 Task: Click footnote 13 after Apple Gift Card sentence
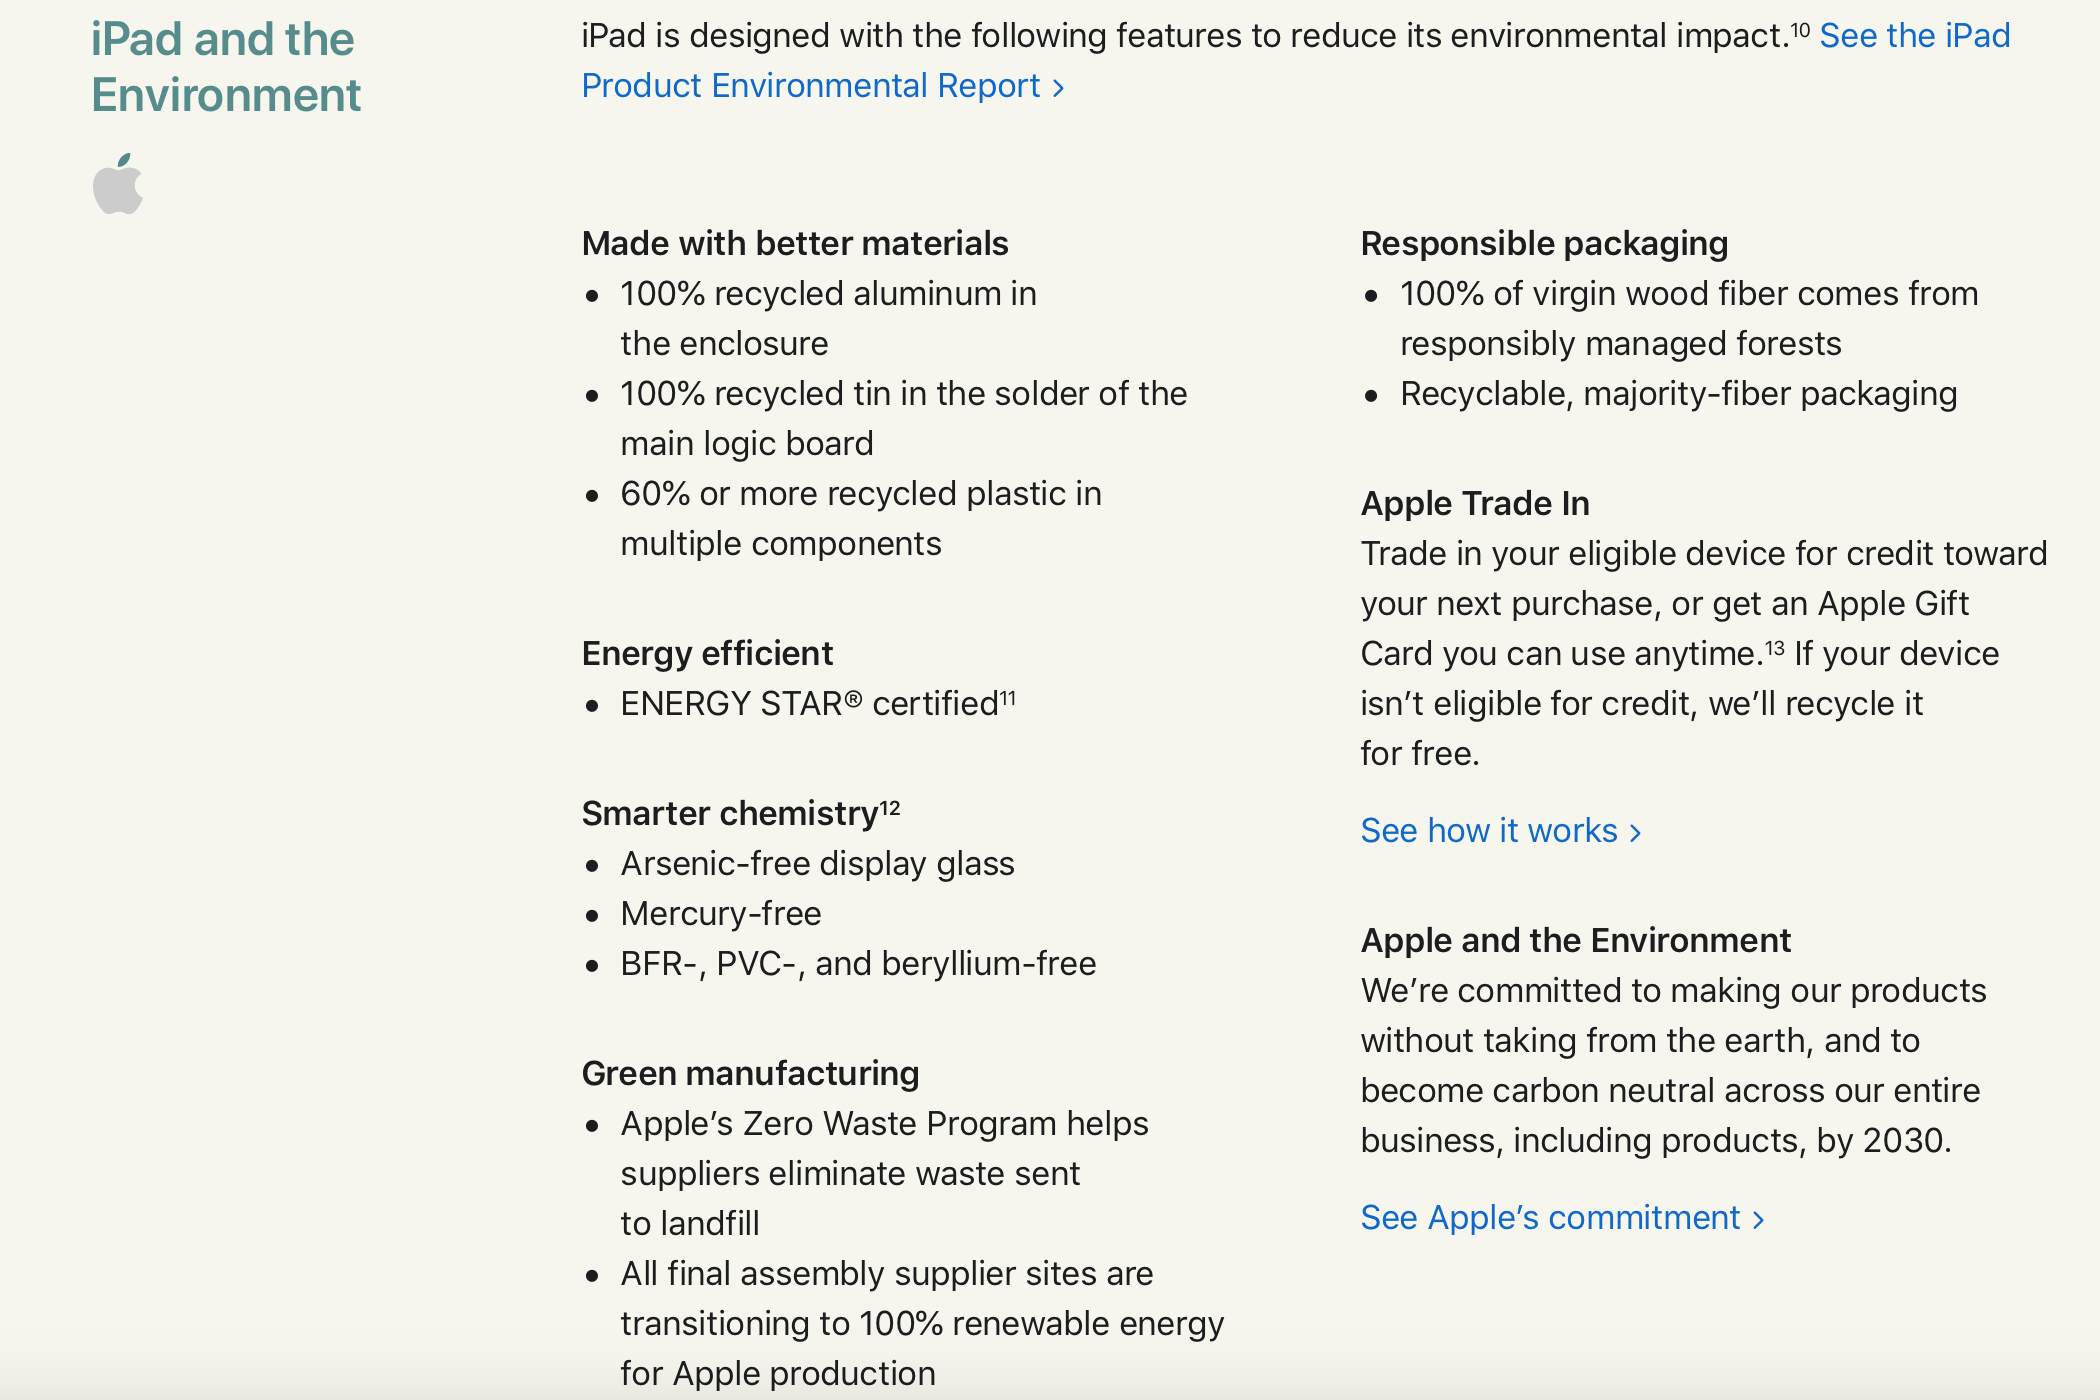tap(1774, 648)
